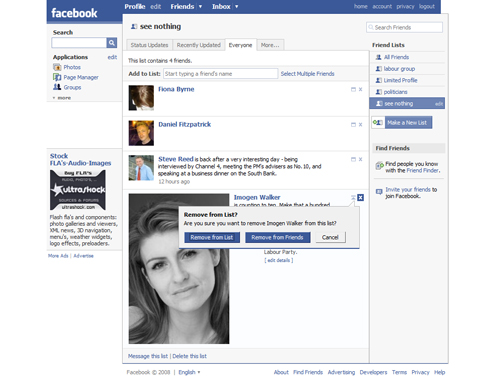Click the list-membership icon on Imogen Walker's row
Screen dimensions: 500x379
pos(353,197)
